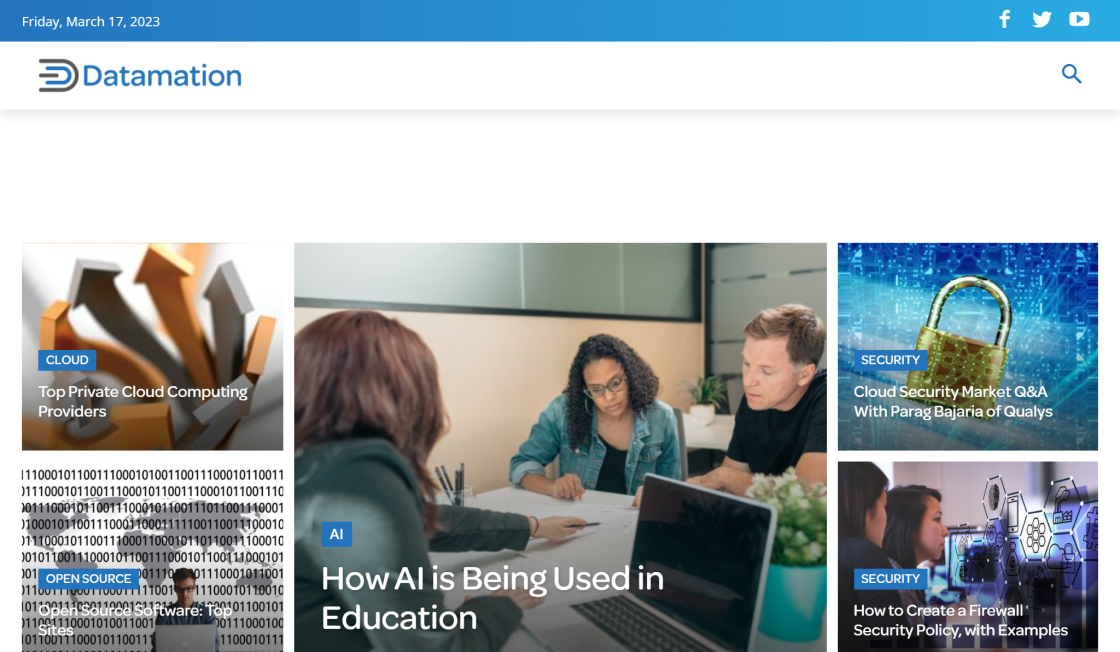Visit the YouTube channel icon
1120x652 pixels.
(x=1079, y=20)
